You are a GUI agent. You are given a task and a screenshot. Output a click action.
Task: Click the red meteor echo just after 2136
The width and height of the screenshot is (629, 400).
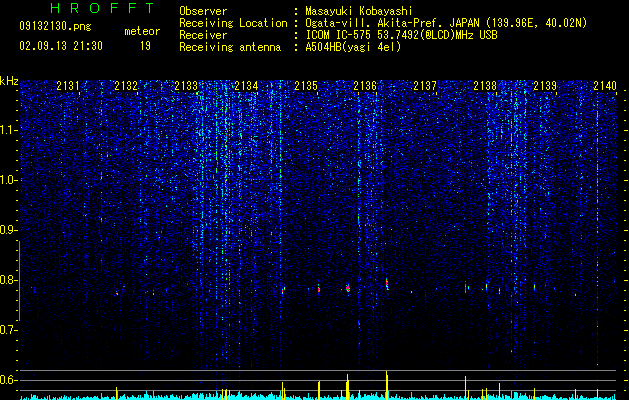(387, 284)
